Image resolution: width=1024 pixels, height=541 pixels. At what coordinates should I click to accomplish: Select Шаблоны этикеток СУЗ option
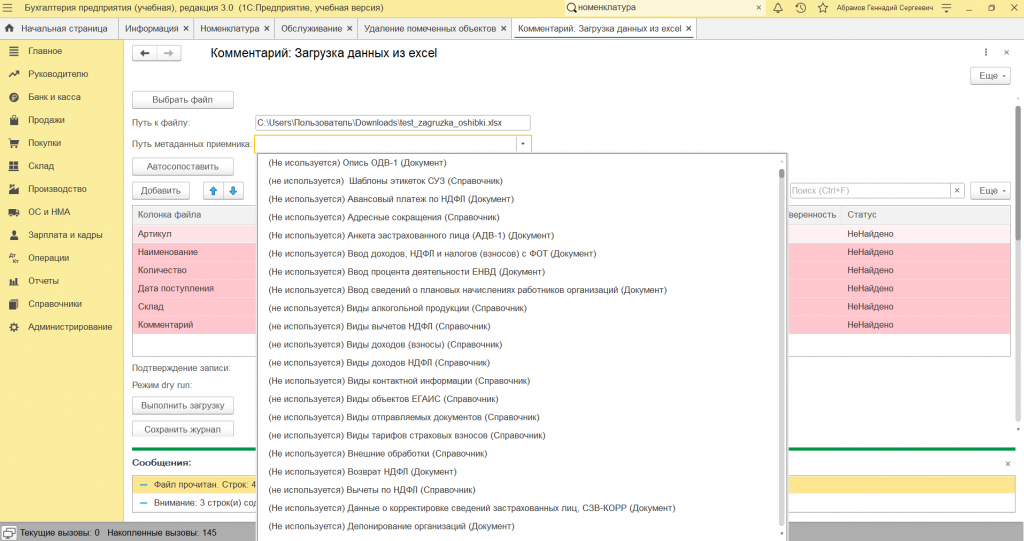click(x=385, y=181)
